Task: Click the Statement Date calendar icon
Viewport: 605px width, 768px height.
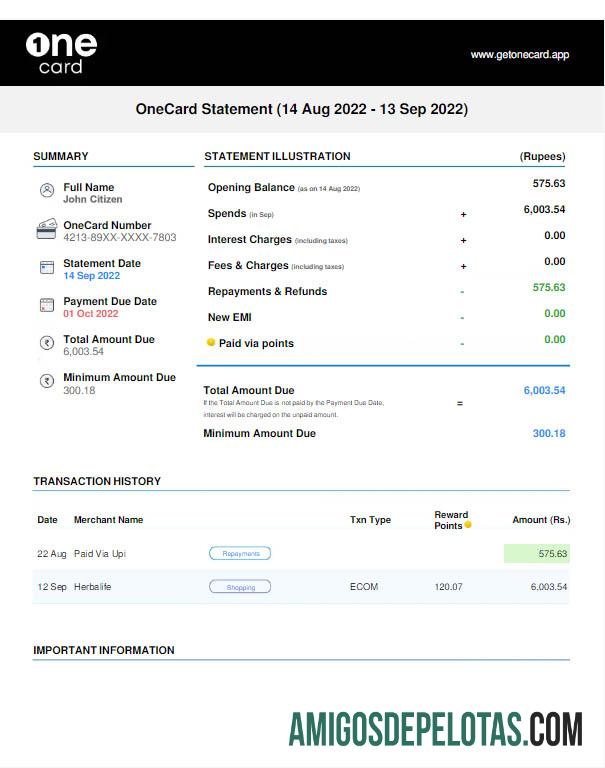Action: click(46, 267)
